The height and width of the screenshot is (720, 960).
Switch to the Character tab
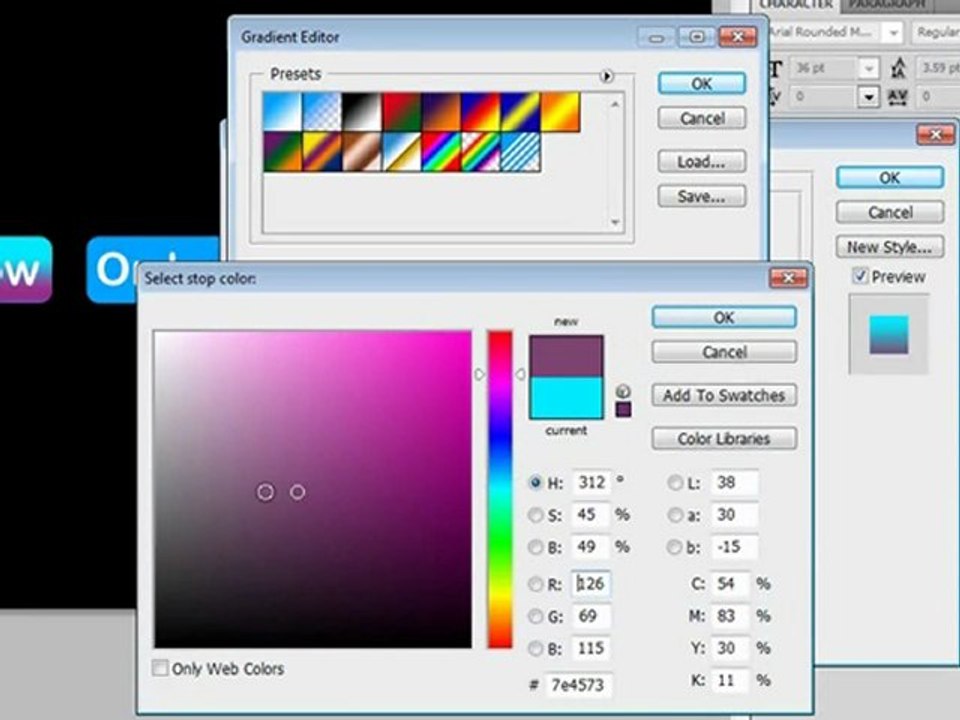click(795, 5)
